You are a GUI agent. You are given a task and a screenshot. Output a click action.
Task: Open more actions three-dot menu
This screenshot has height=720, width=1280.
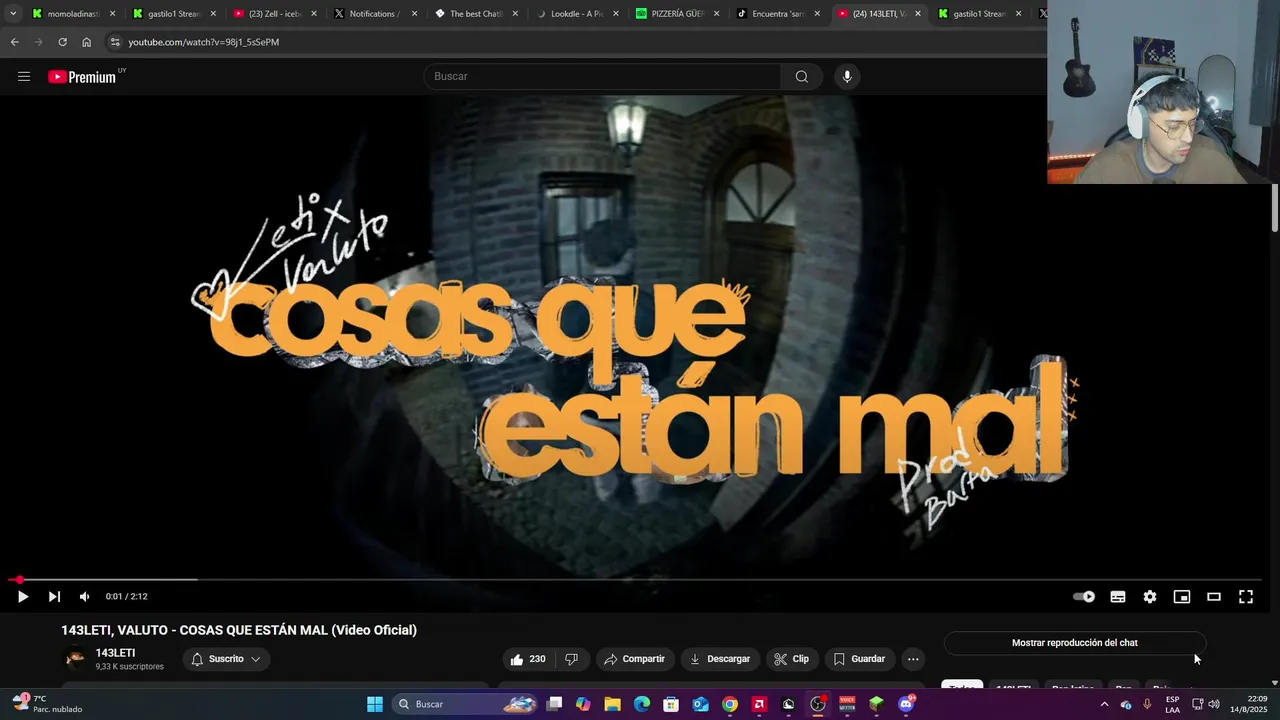click(913, 659)
